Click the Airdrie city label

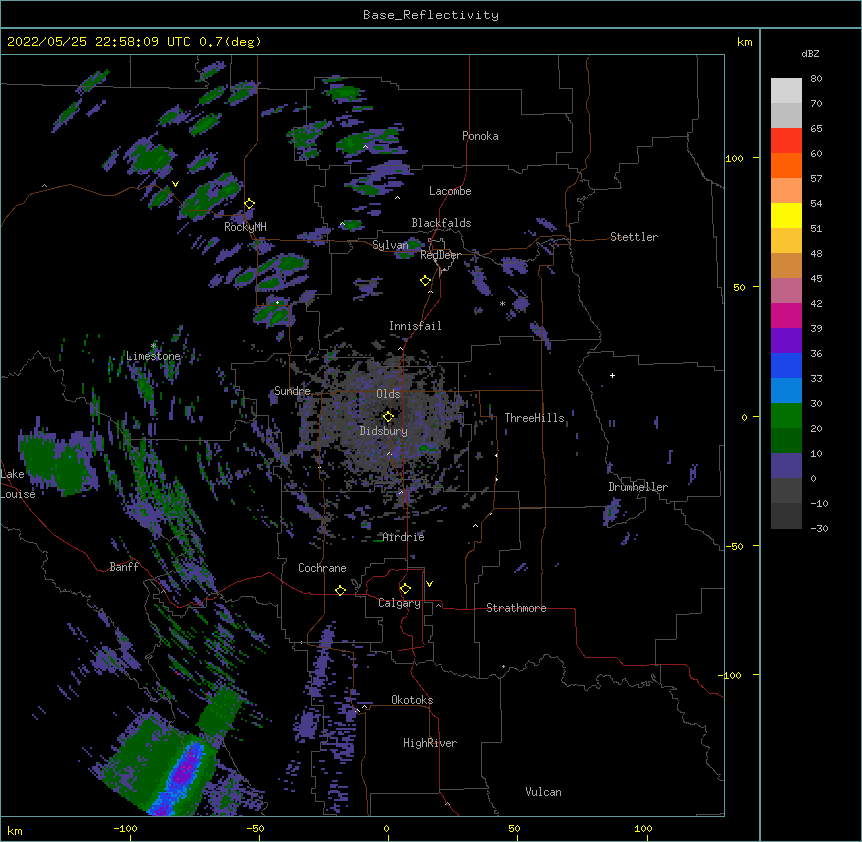pos(403,537)
